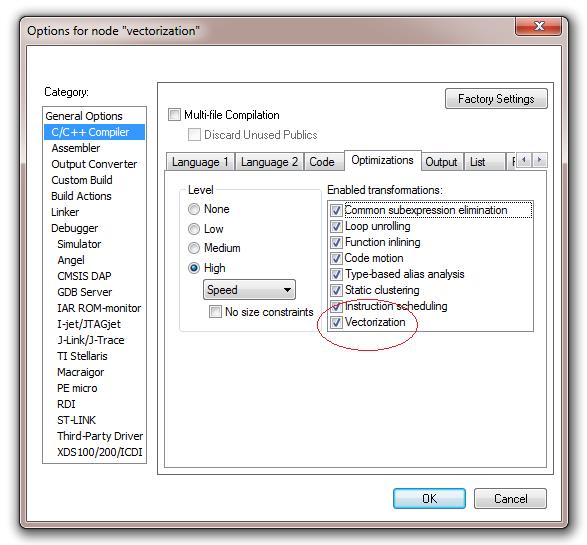The width and height of the screenshot is (587, 545).
Task: Cancel the options dialog
Action: click(510, 499)
